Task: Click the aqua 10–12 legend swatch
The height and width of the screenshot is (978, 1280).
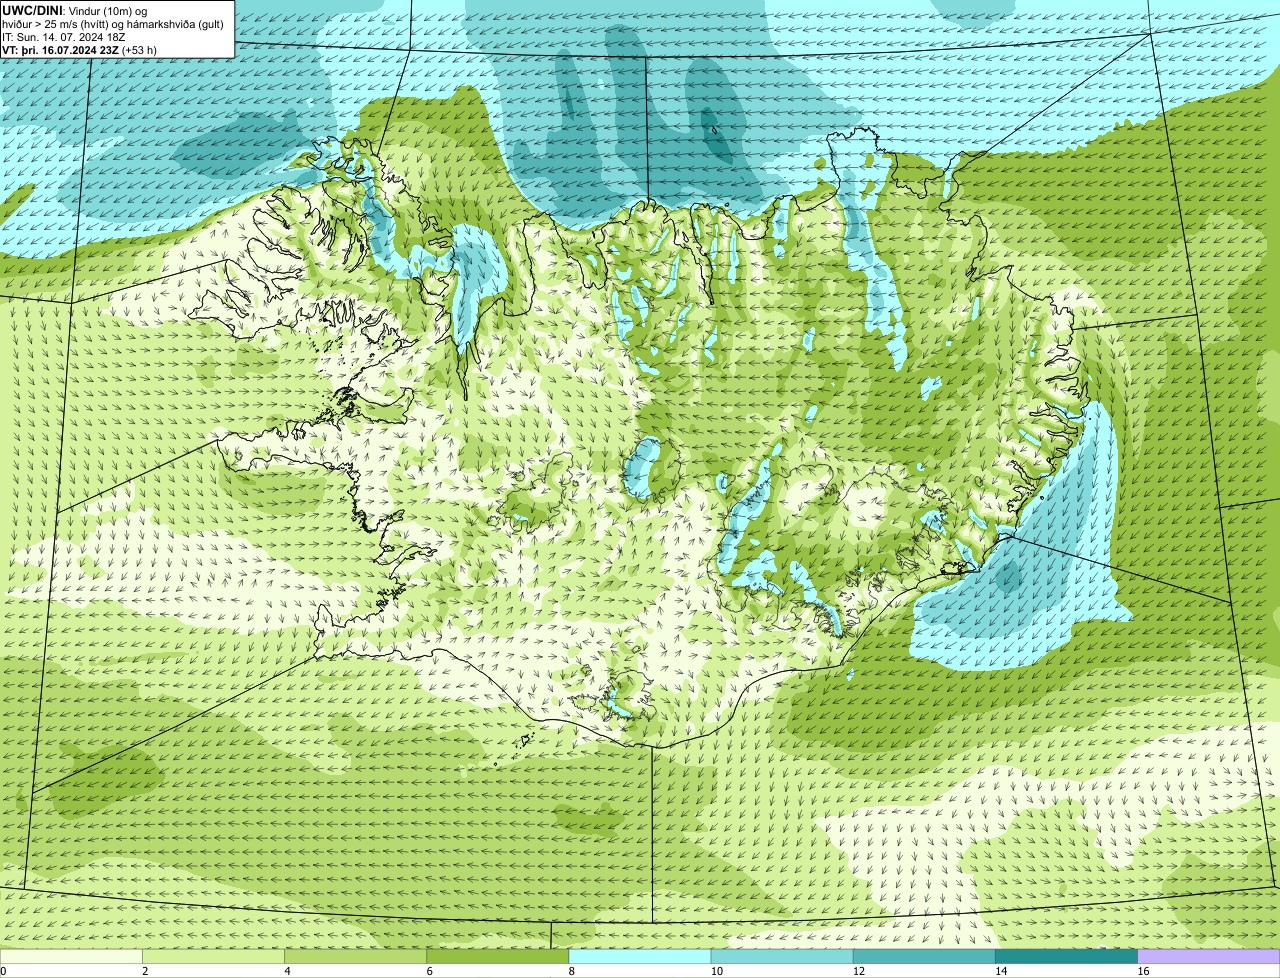Action: [x=782, y=956]
